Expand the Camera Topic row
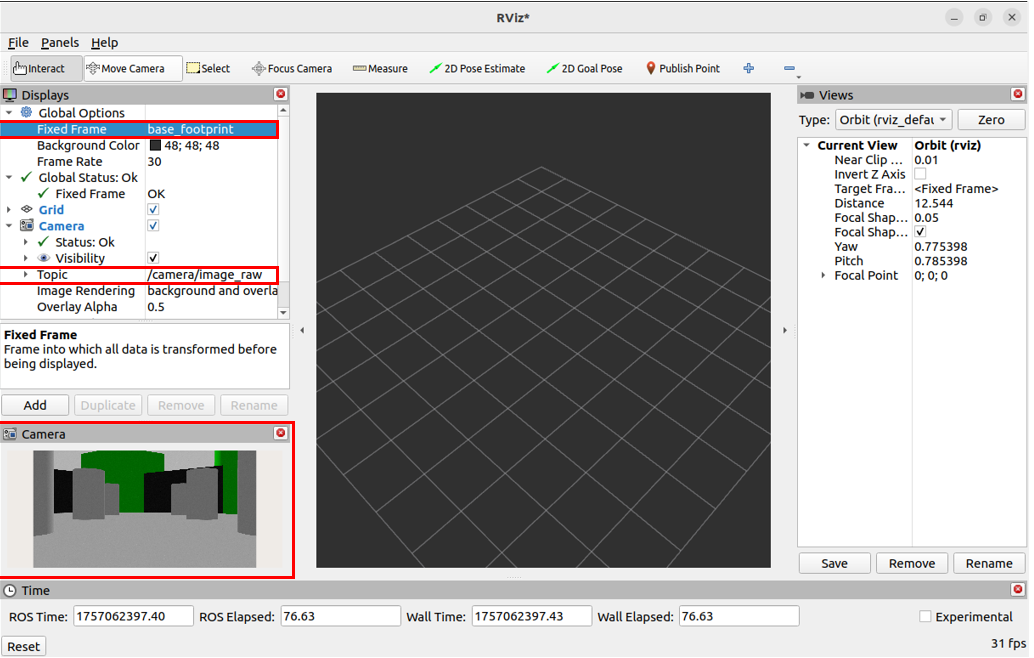1034x658 pixels. (26, 274)
